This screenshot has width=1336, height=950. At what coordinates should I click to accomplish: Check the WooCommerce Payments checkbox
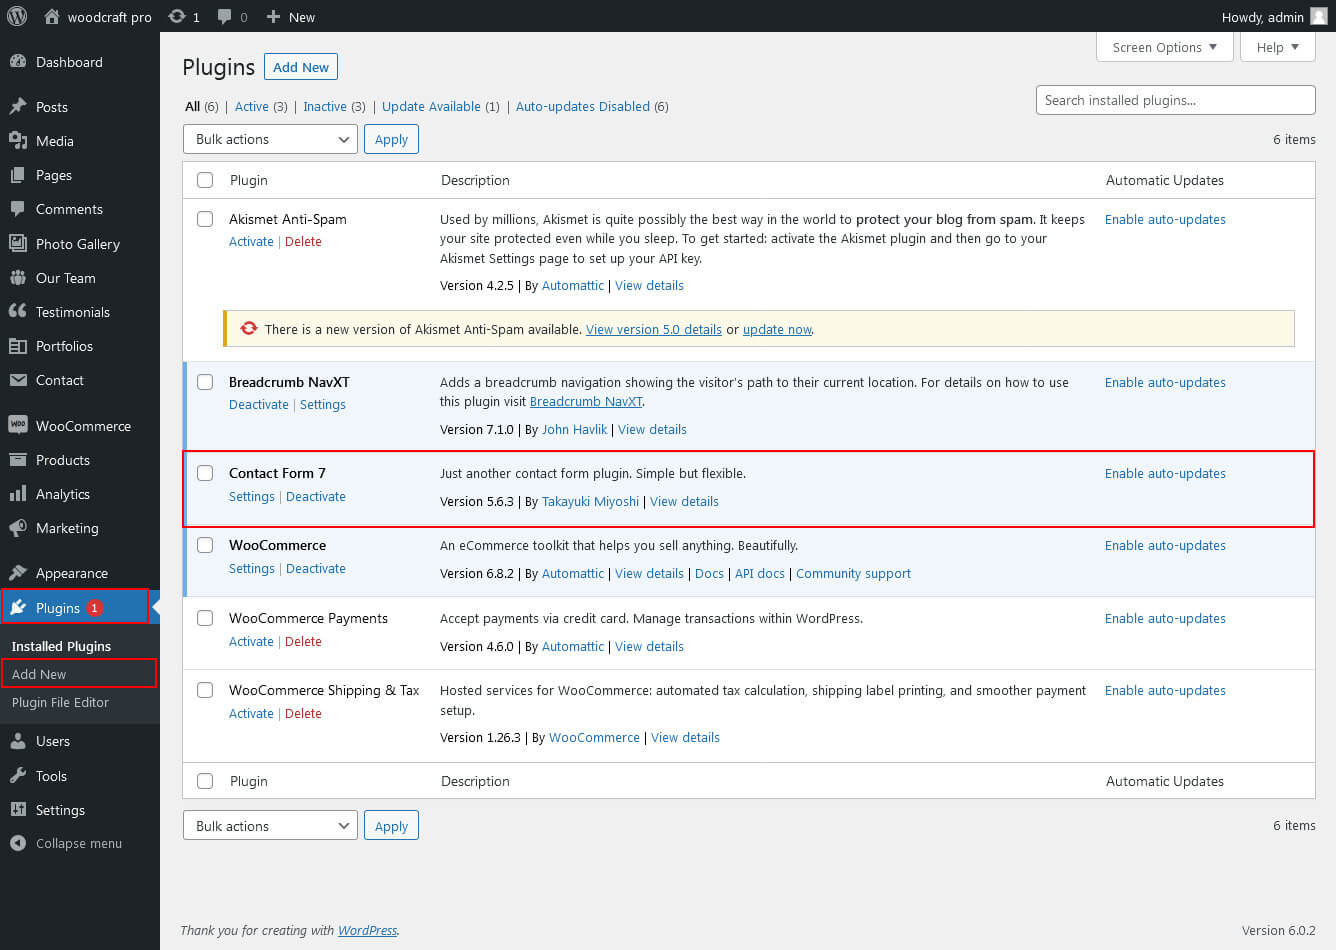coord(205,618)
